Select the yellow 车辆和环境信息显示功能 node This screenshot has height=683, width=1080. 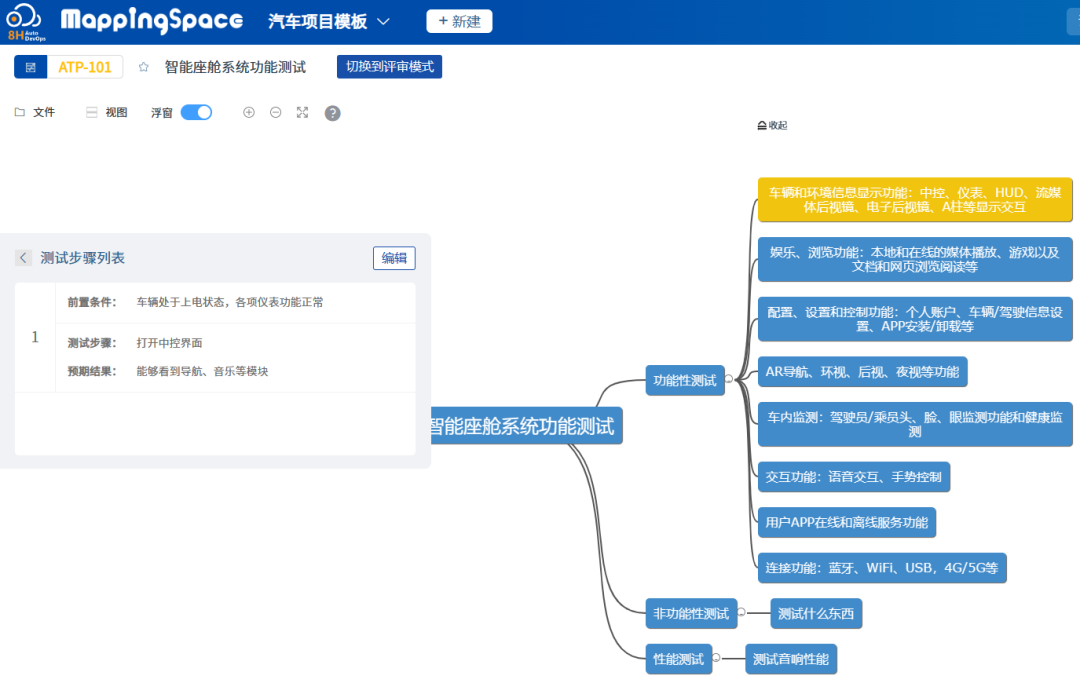tap(914, 200)
